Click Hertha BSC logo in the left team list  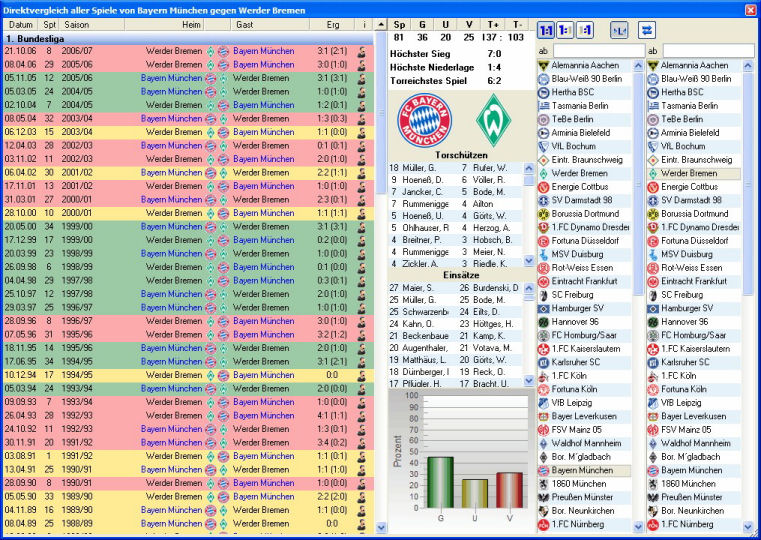(x=544, y=92)
